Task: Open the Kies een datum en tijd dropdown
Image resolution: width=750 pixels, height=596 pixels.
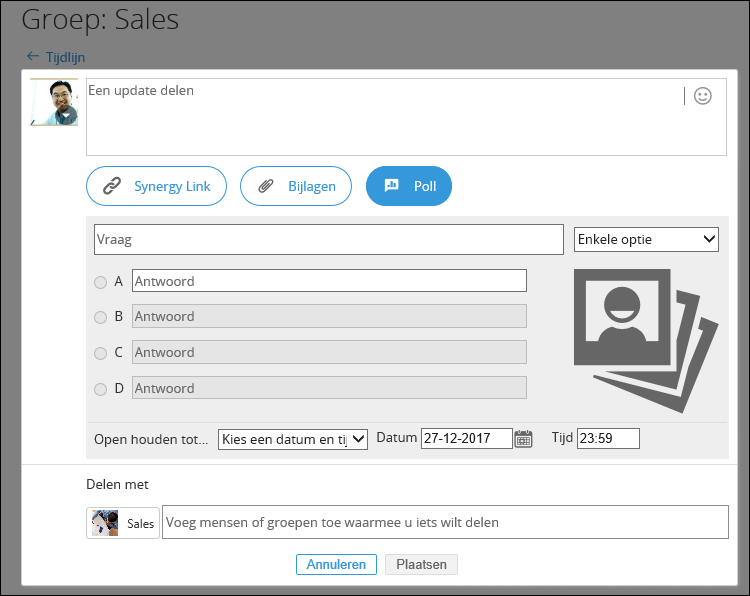Action: [x=293, y=439]
